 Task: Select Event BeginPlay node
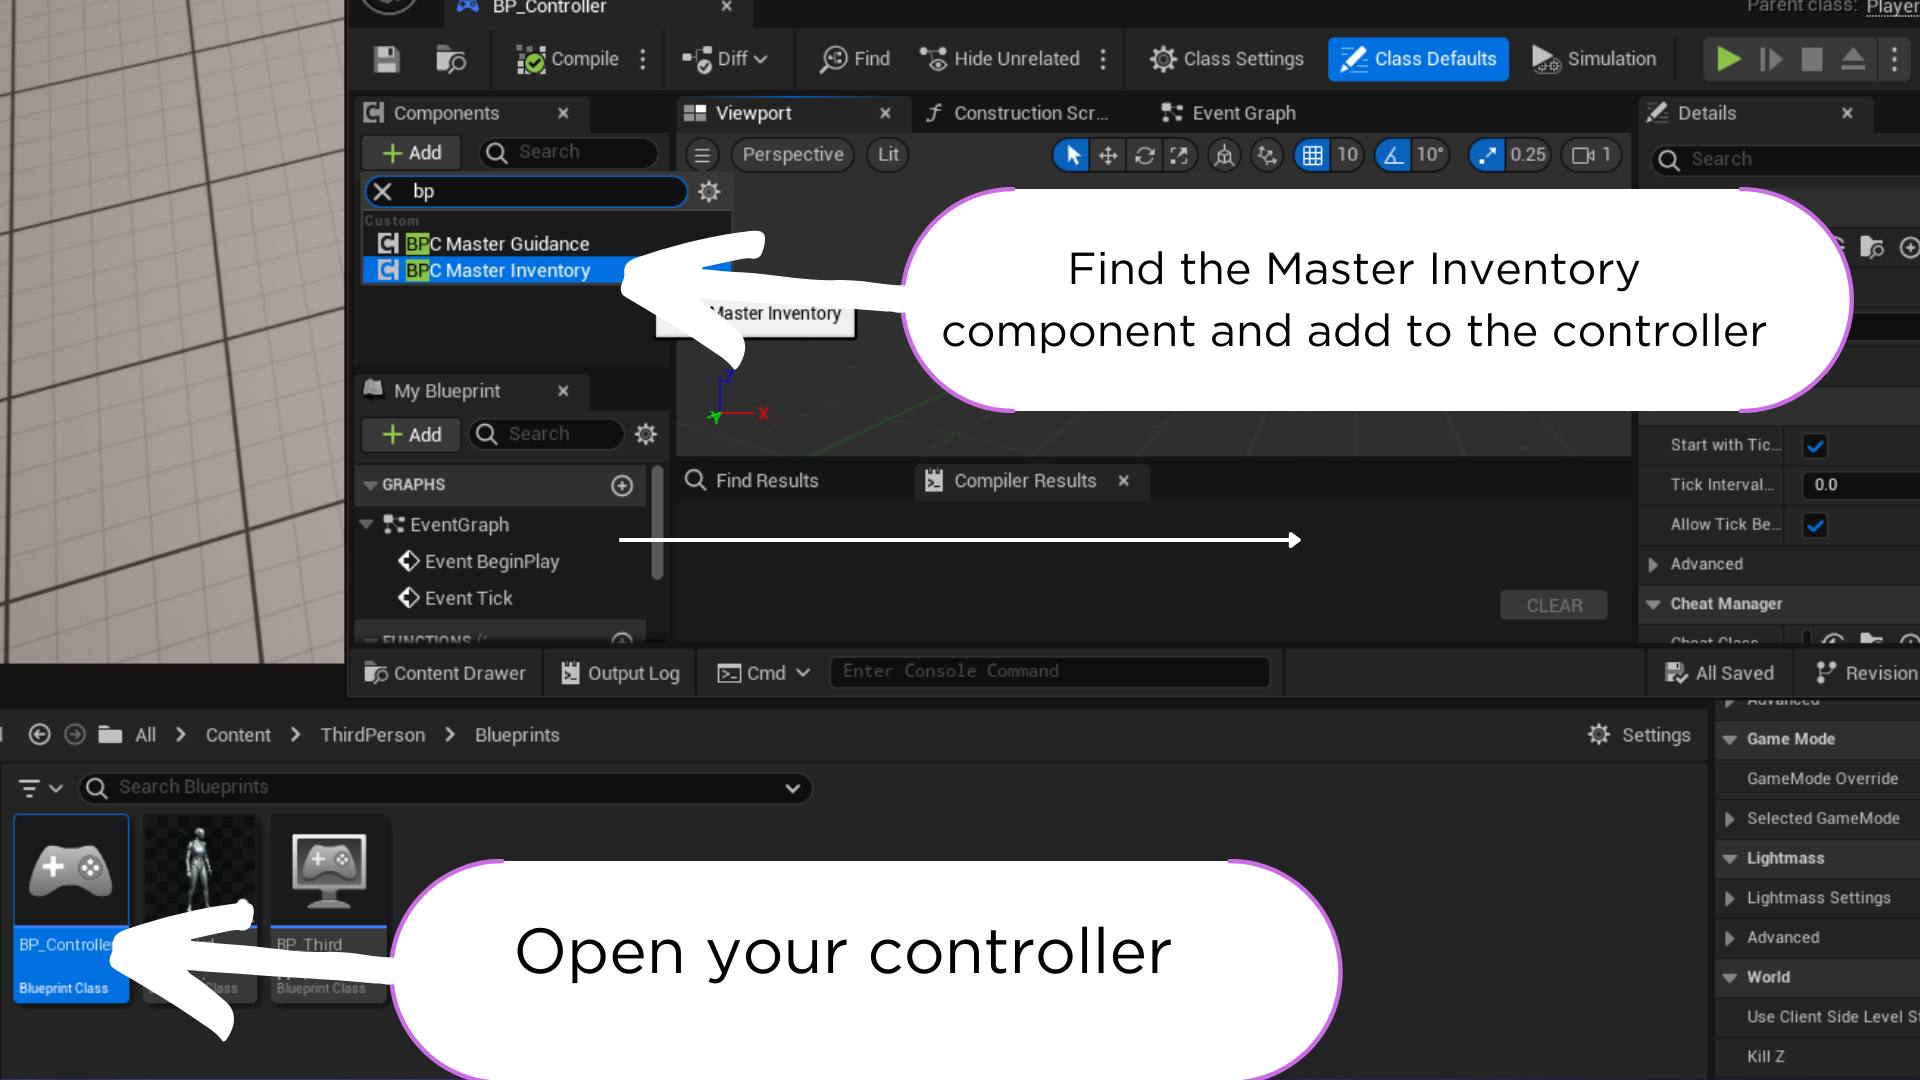(x=479, y=561)
